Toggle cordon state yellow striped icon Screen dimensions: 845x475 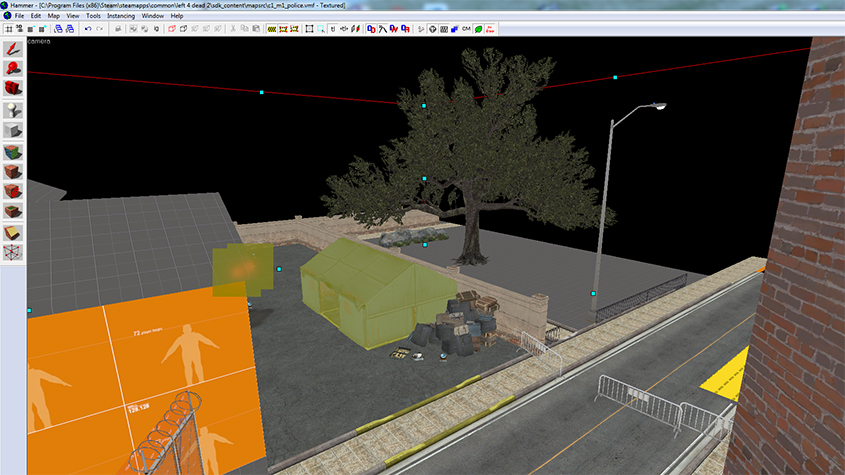point(272,29)
